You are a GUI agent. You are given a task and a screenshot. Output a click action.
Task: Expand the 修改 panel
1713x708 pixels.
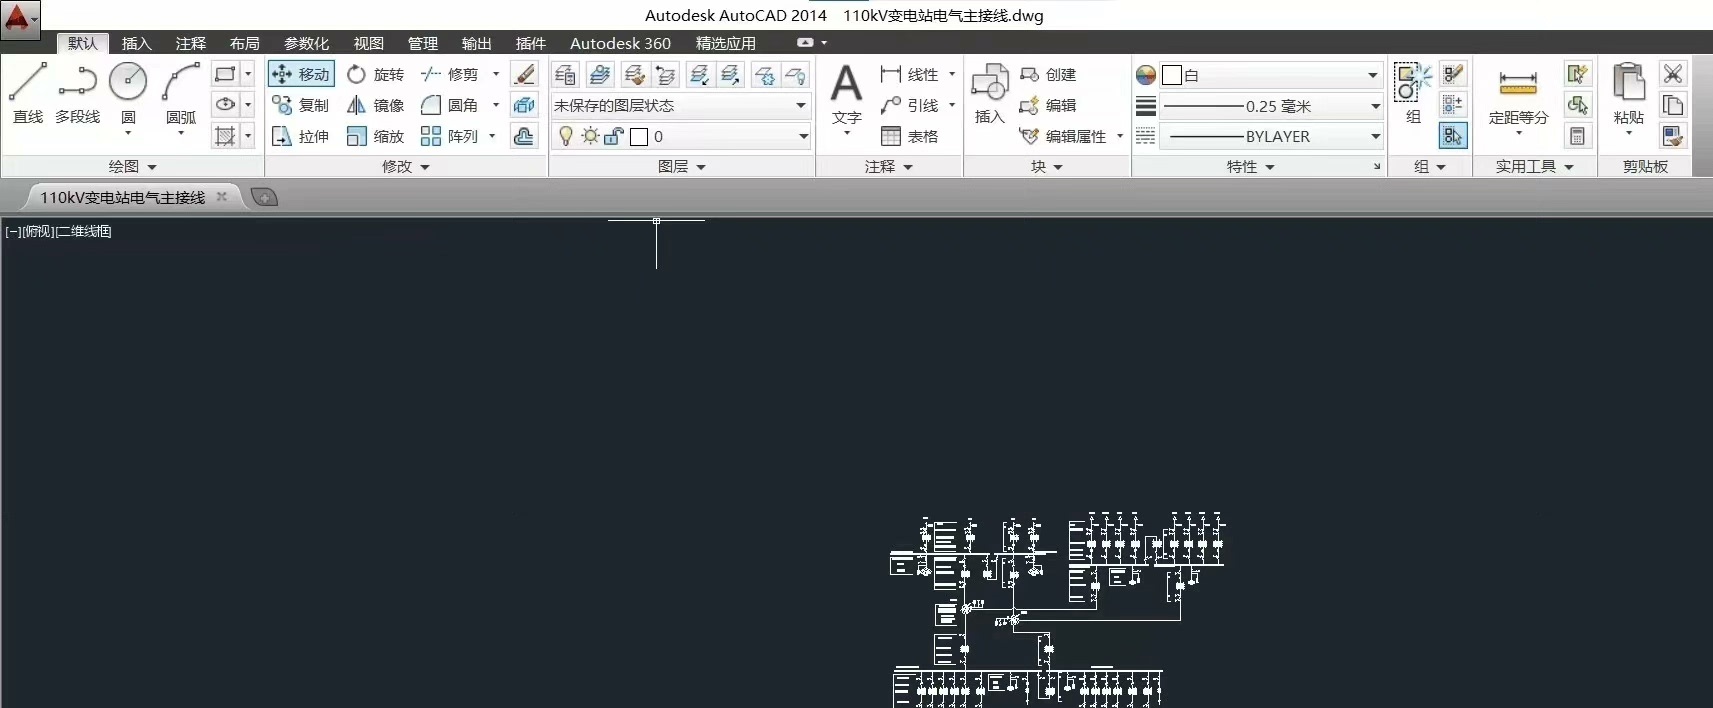click(406, 167)
